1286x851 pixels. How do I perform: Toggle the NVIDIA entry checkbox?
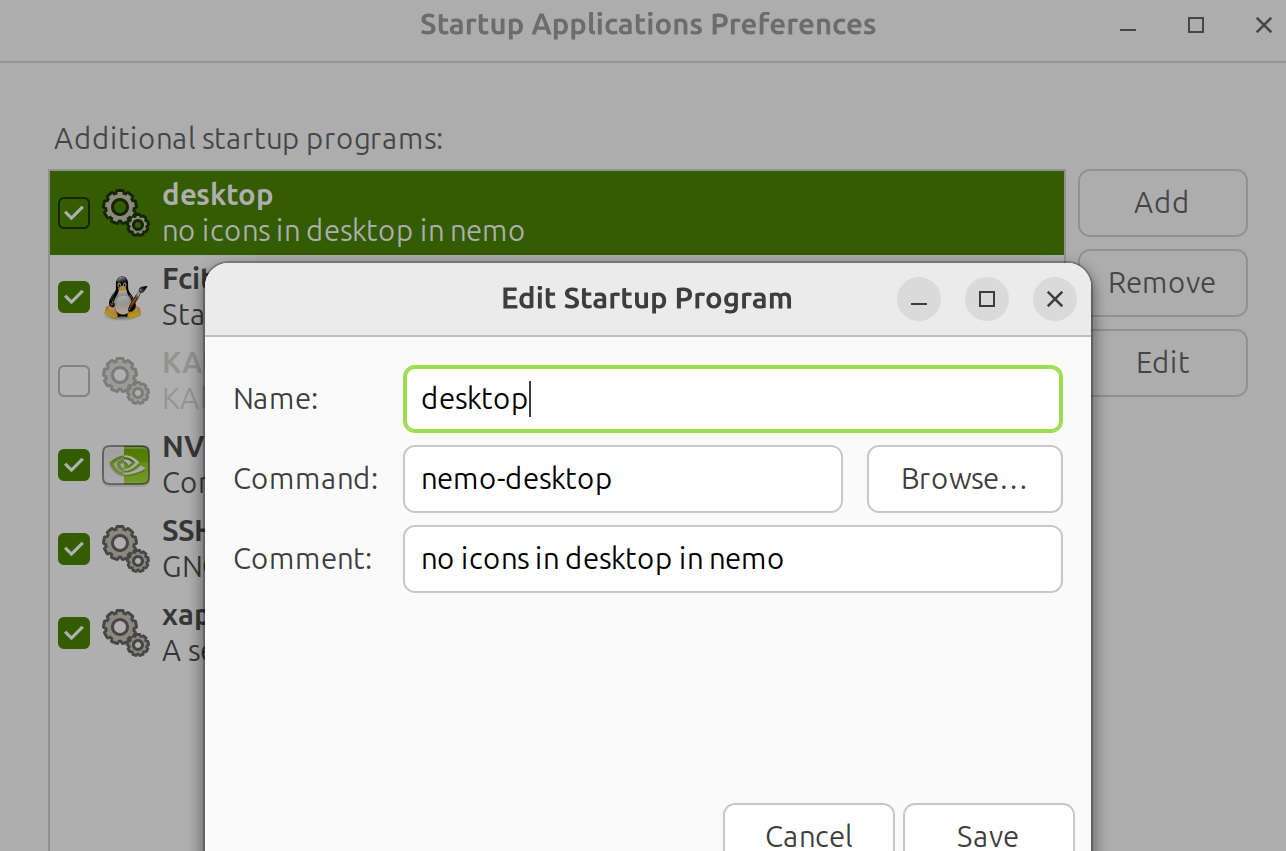pos(74,465)
